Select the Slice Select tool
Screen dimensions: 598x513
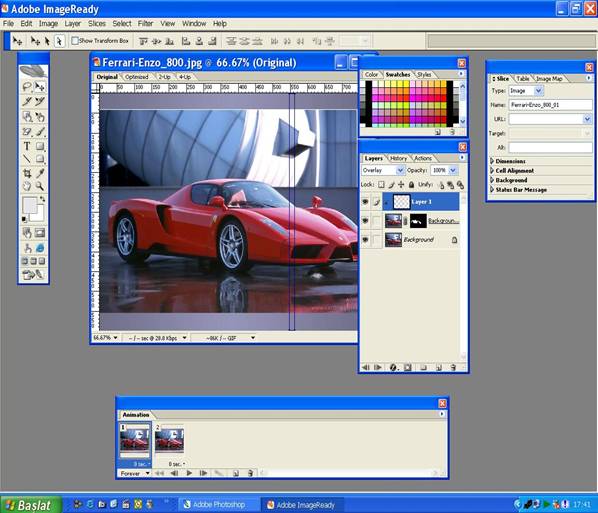tap(40, 101)
